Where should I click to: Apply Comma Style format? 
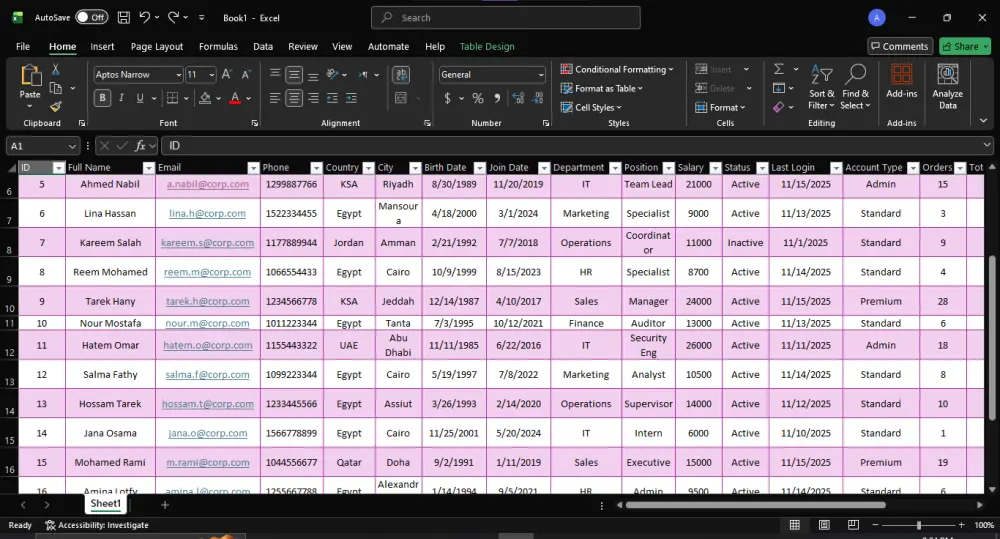[497, 98]
